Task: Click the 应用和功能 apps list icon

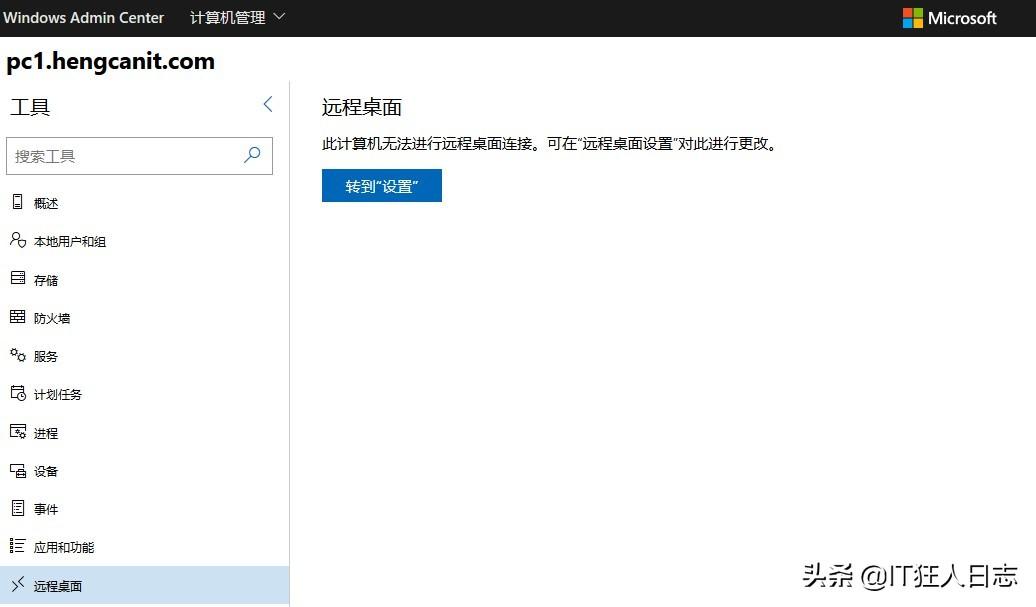Action: [18, 546]
